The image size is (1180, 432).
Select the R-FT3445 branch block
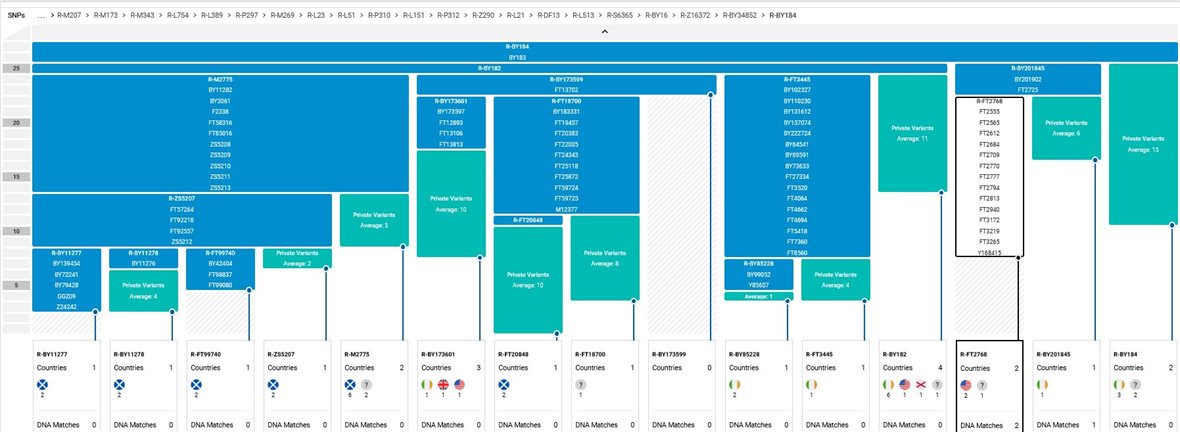tap(799, 79)
